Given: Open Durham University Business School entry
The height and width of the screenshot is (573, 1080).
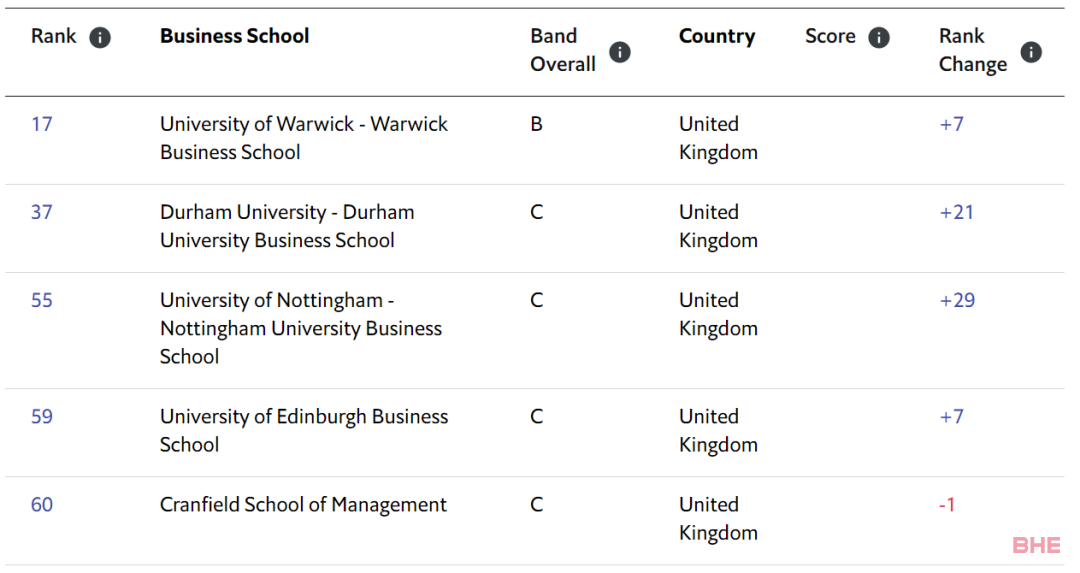Looking at the screenshot, I should coord(287,226).
